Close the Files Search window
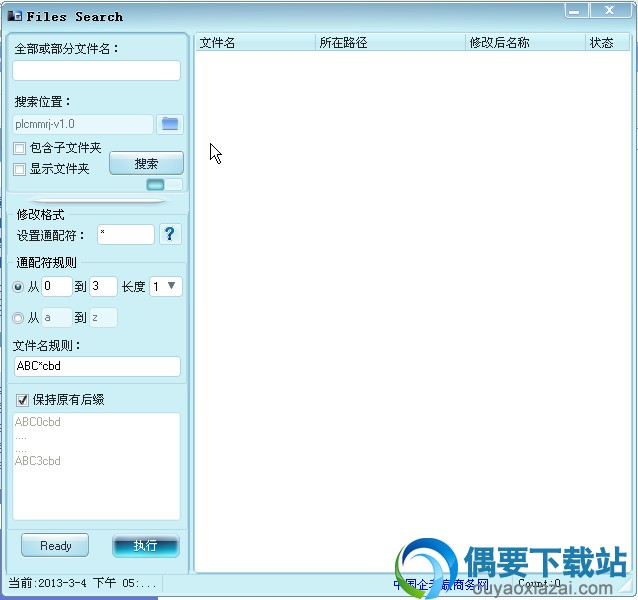Viewport: 638px width, 600px height. tap(610, 11)
